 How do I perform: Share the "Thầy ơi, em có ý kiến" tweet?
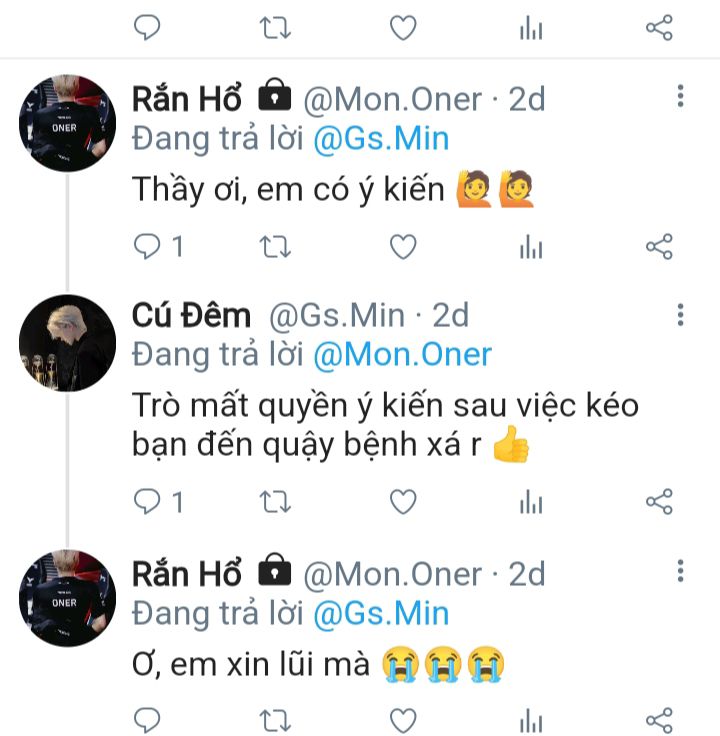pos(659,246)
